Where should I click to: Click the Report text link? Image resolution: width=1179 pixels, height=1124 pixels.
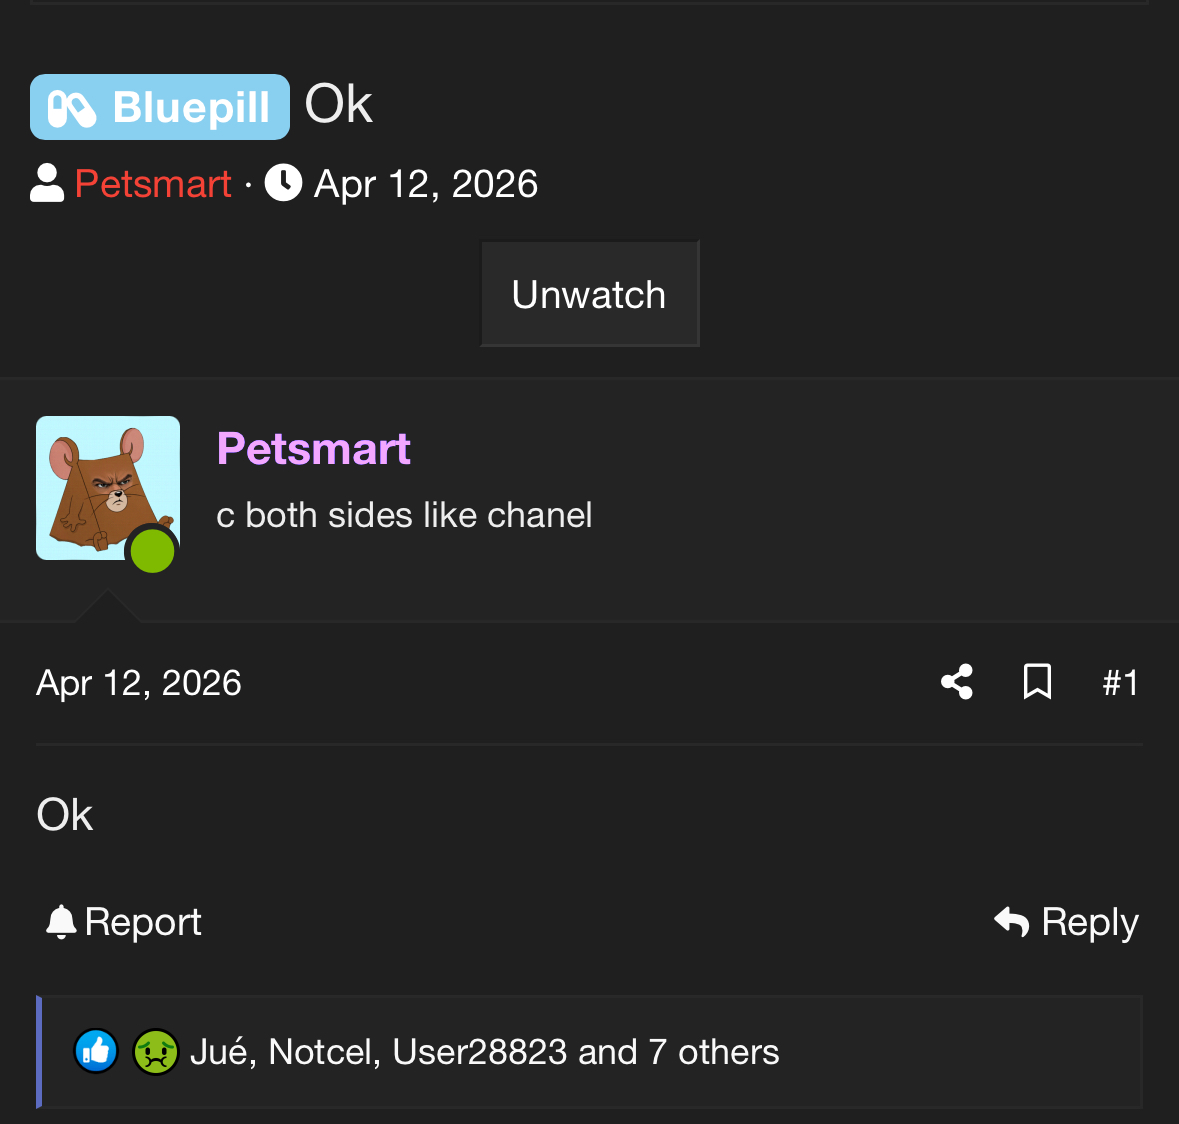point(143,922)
